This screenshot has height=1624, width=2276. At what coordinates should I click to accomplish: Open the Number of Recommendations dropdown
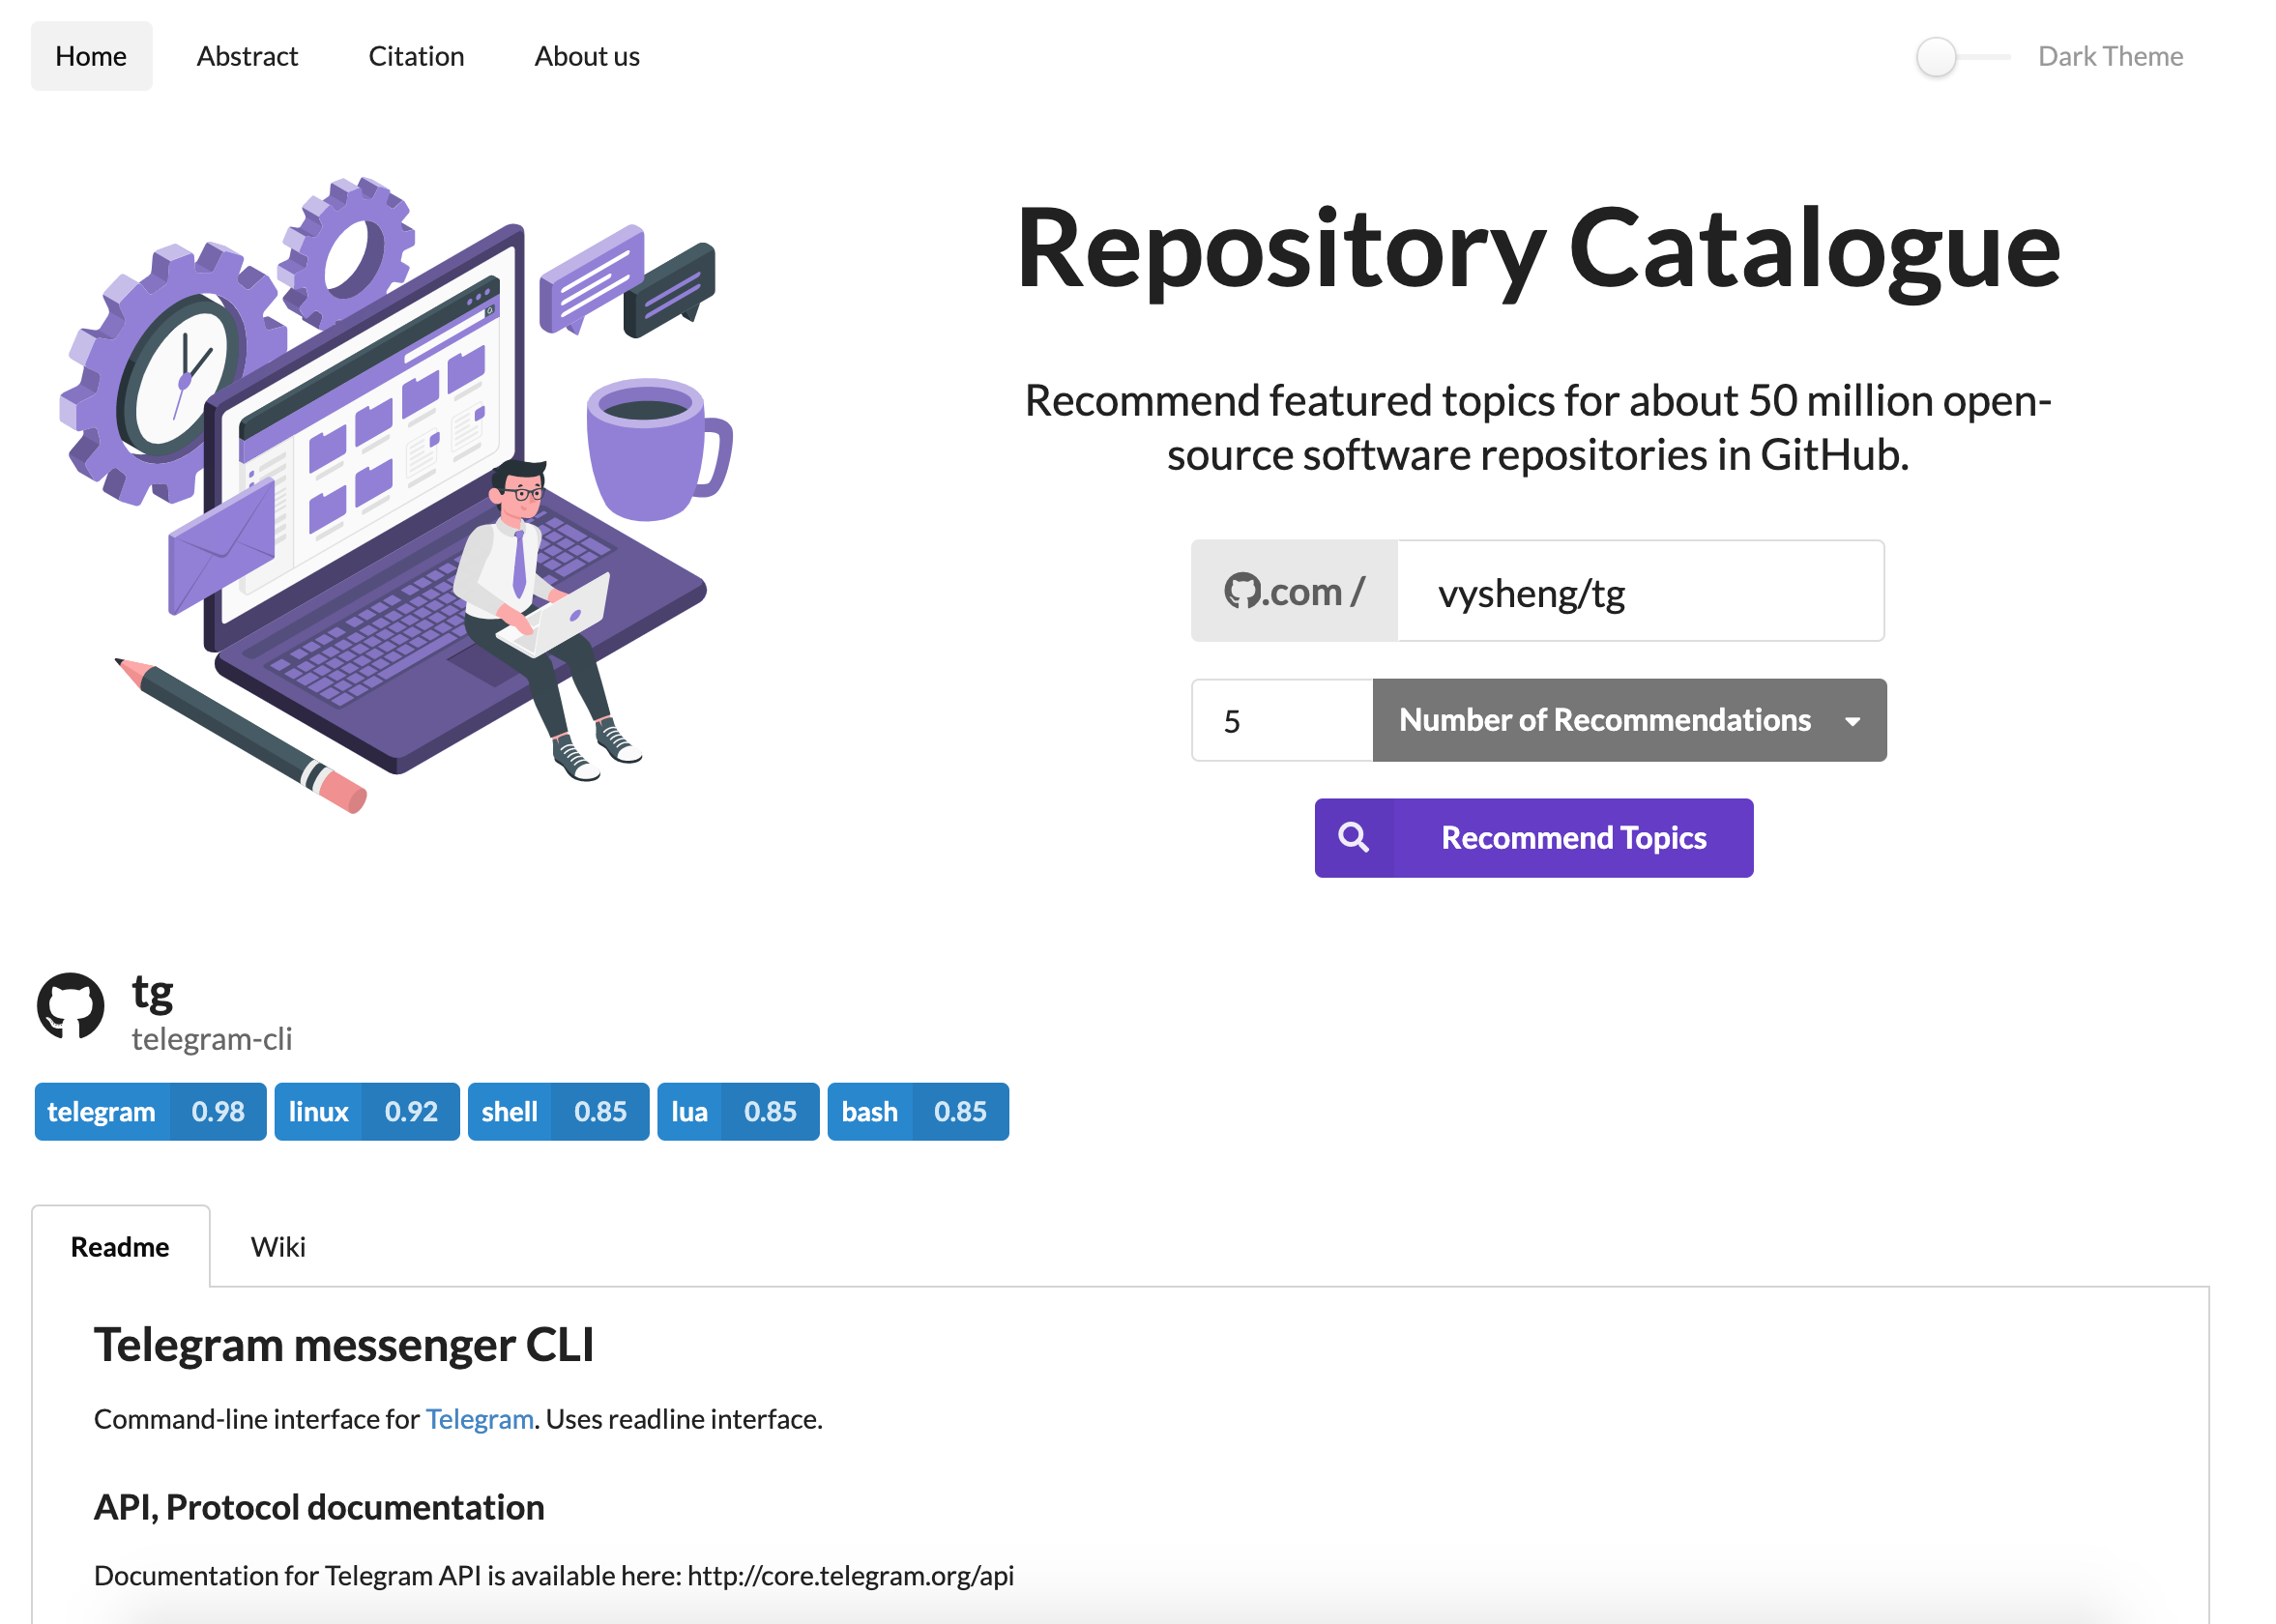1629,720
